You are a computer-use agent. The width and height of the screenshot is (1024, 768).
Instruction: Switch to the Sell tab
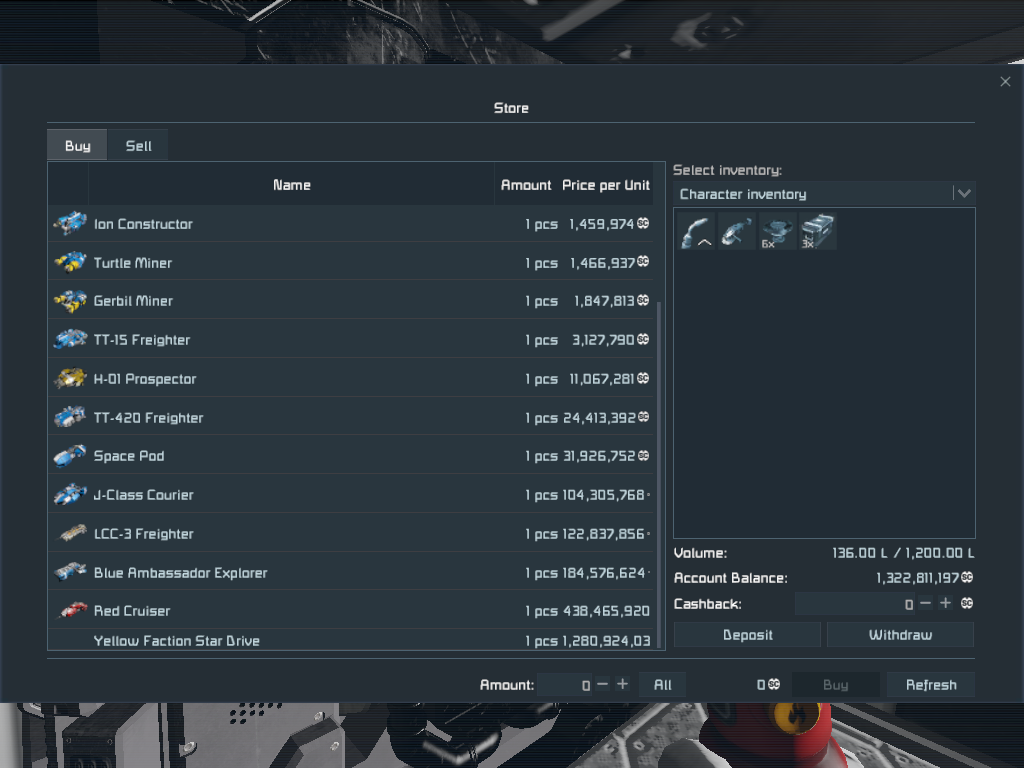coord(139,146)
